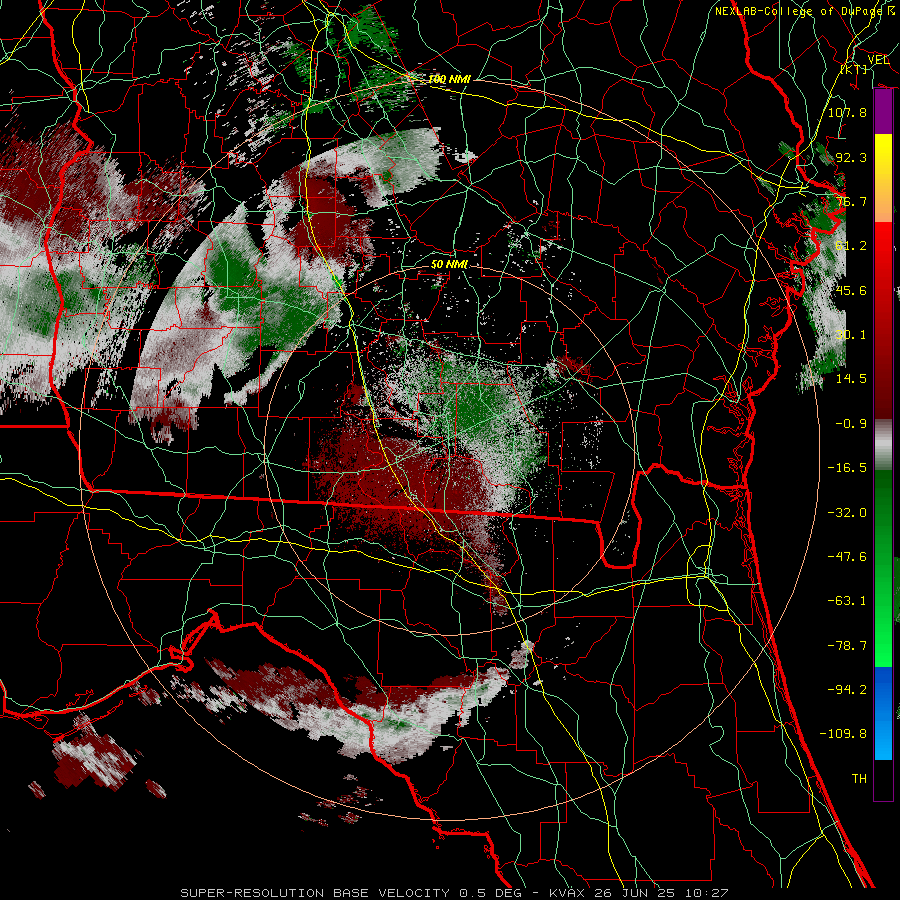Screen dimensions: 900x900
Task: Click the 50 NMI range ring label
Action: [x=449, y=265]
